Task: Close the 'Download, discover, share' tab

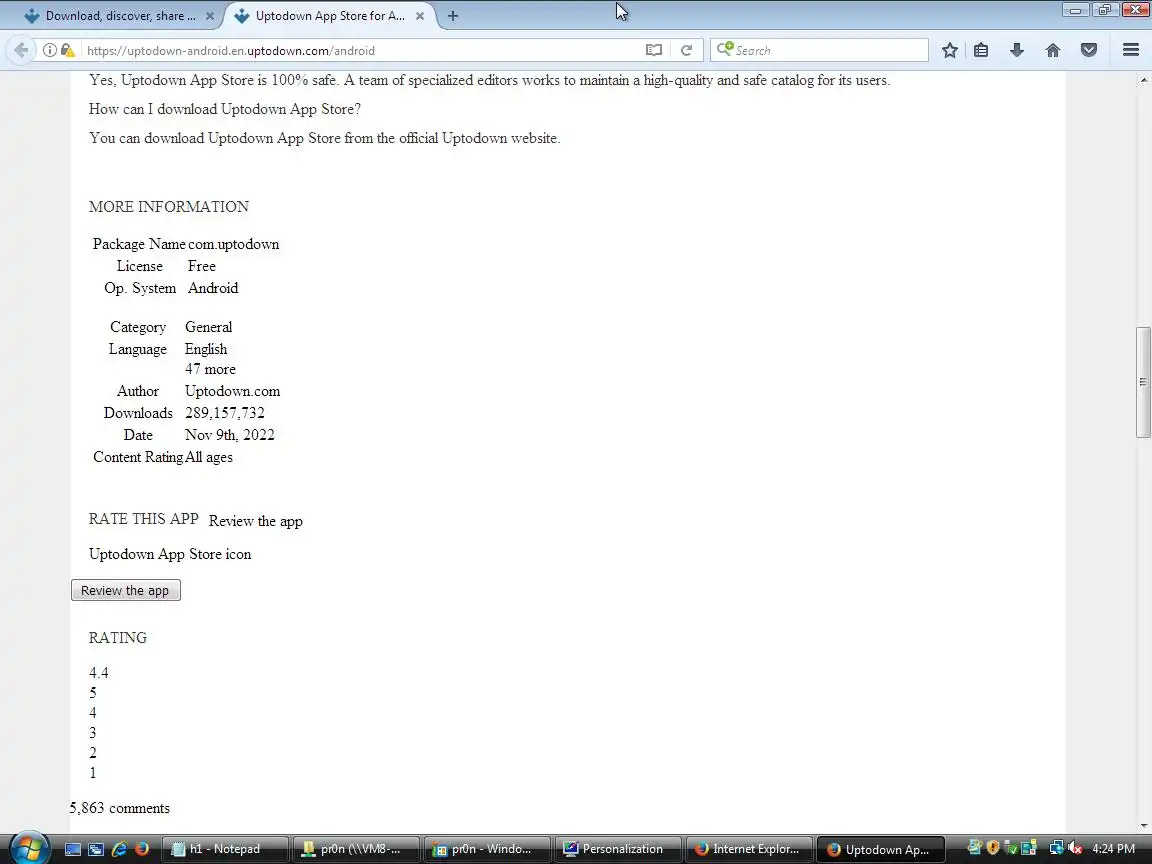Action: pyautogui.click(x=209, y=15)
